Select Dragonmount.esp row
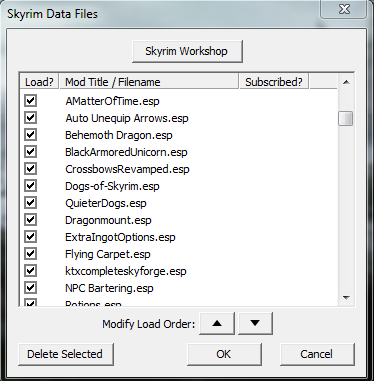The height and width of the screenshot is (381, 374). [x=108, y=220]
